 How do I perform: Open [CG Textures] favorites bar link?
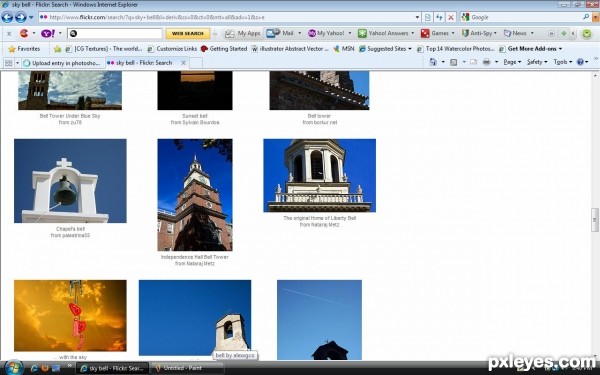pyautogui.click(x=104, y=49)
